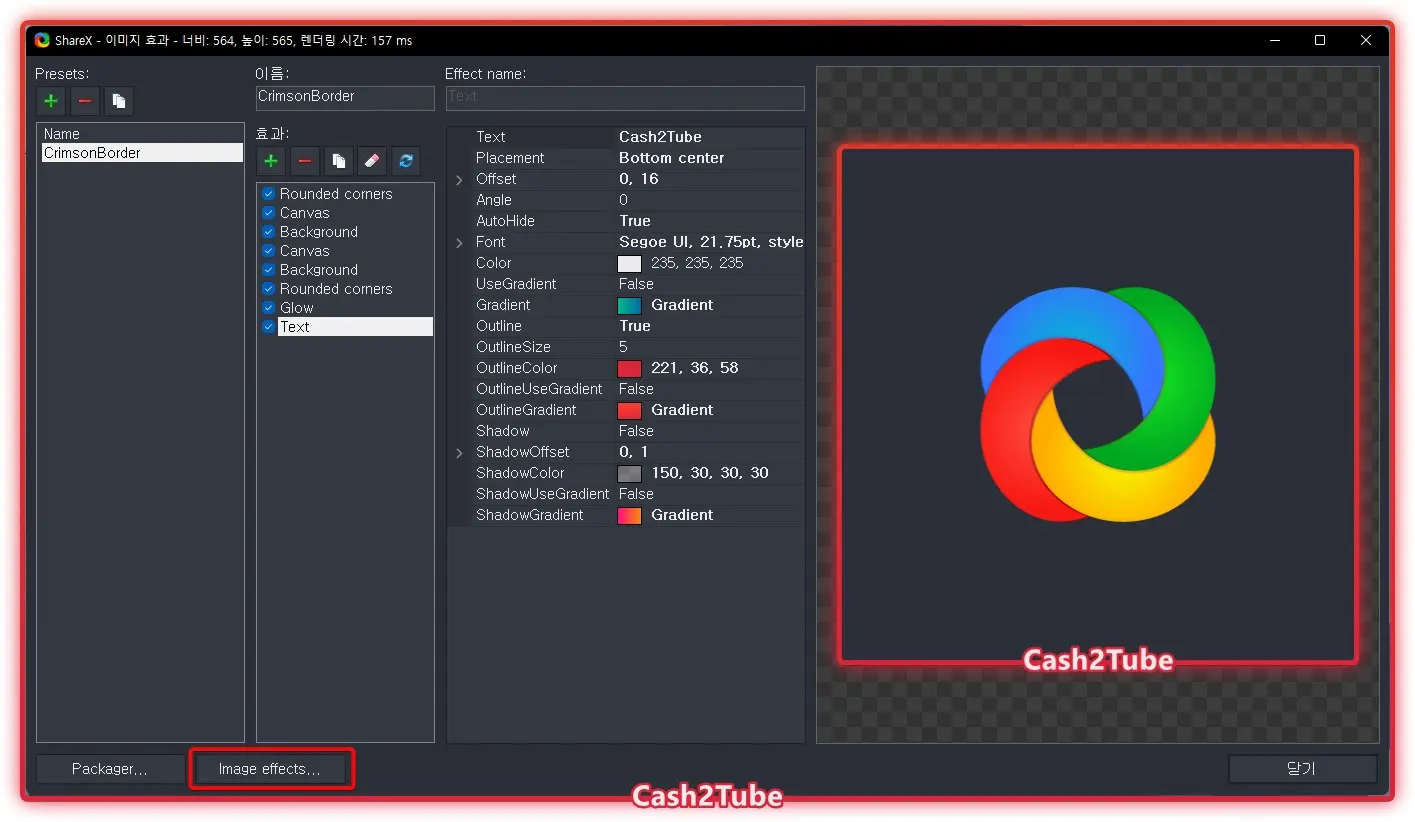The height and width of the screenshot is (822, 1415).
Task: Click the 닫기 close button
Action: click(x=1302, y=769)
